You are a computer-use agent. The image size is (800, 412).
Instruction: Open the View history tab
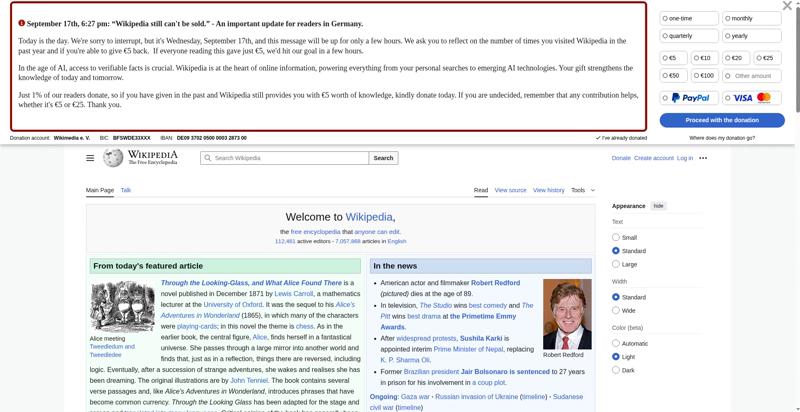548,190
